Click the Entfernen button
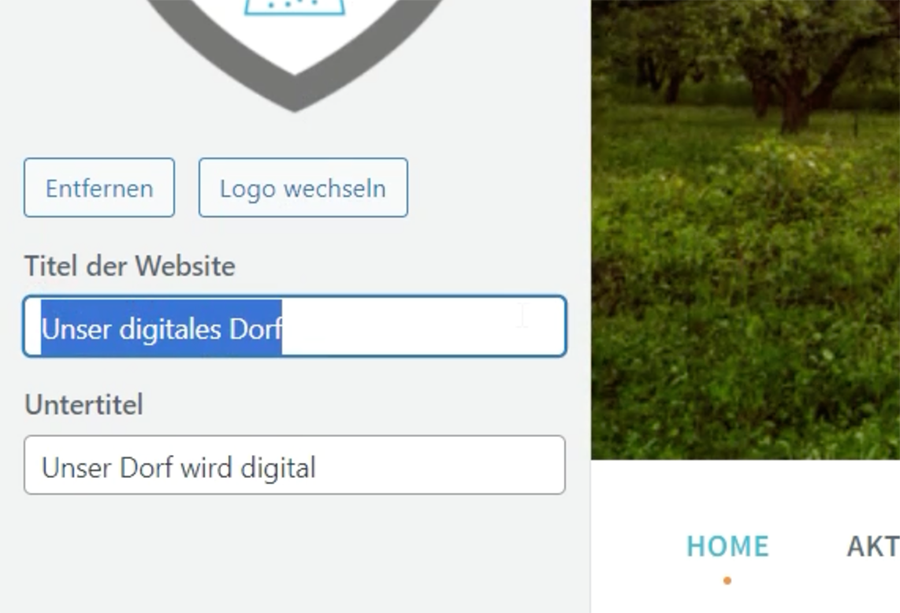 99,188
